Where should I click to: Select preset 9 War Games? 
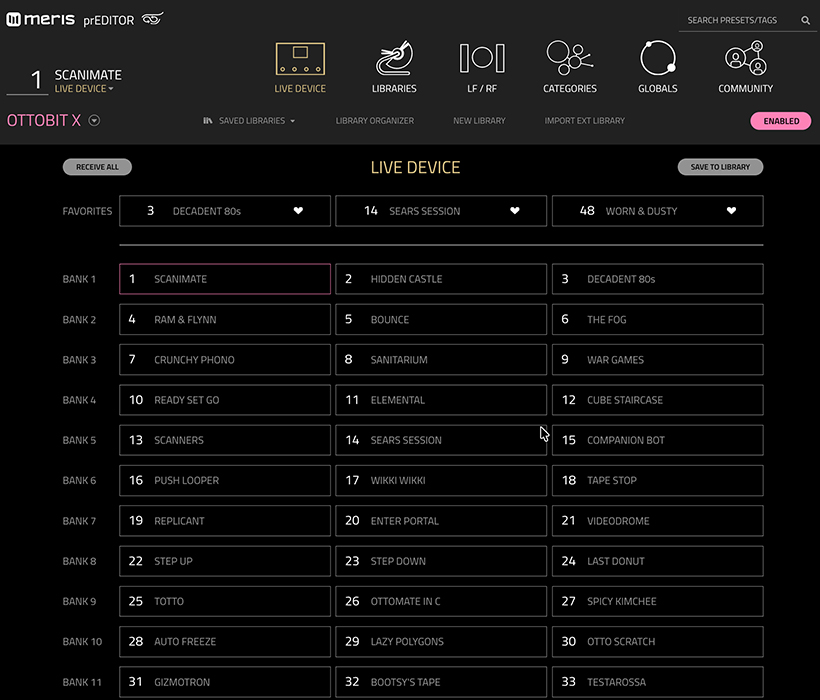(x=657, y=360)
